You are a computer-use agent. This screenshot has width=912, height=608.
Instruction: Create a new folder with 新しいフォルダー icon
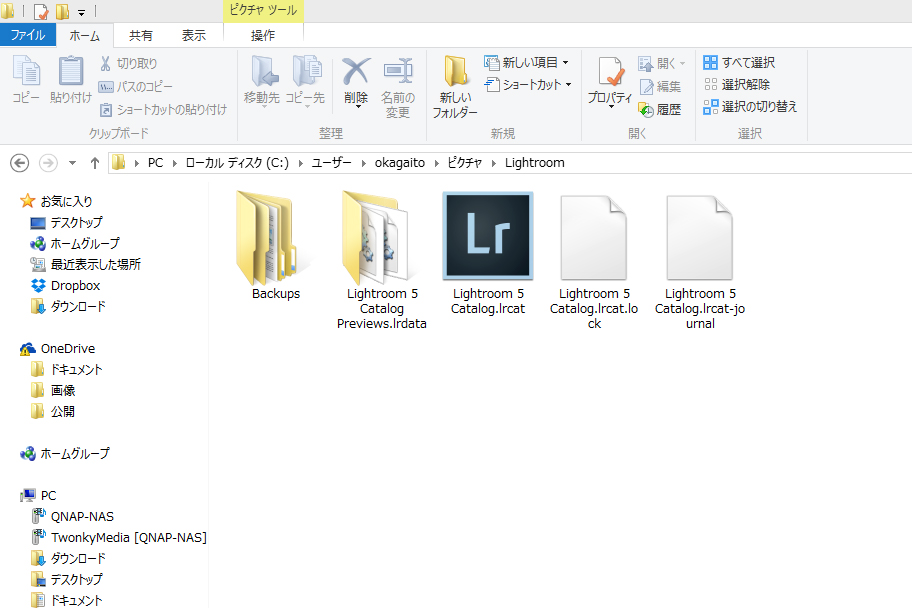point(455,72)
